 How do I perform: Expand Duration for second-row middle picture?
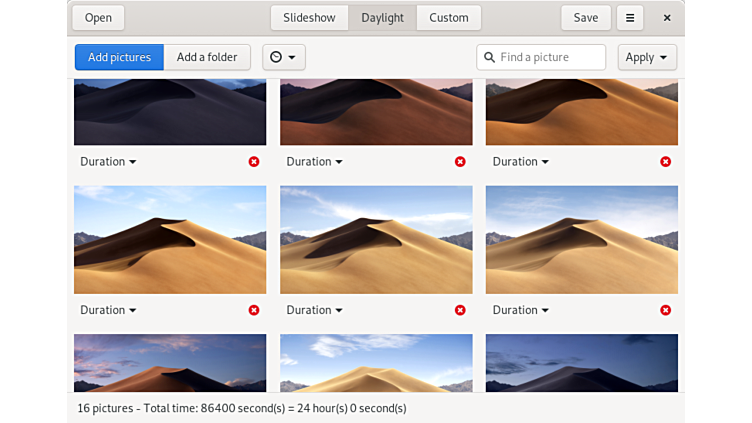[314, 310]
